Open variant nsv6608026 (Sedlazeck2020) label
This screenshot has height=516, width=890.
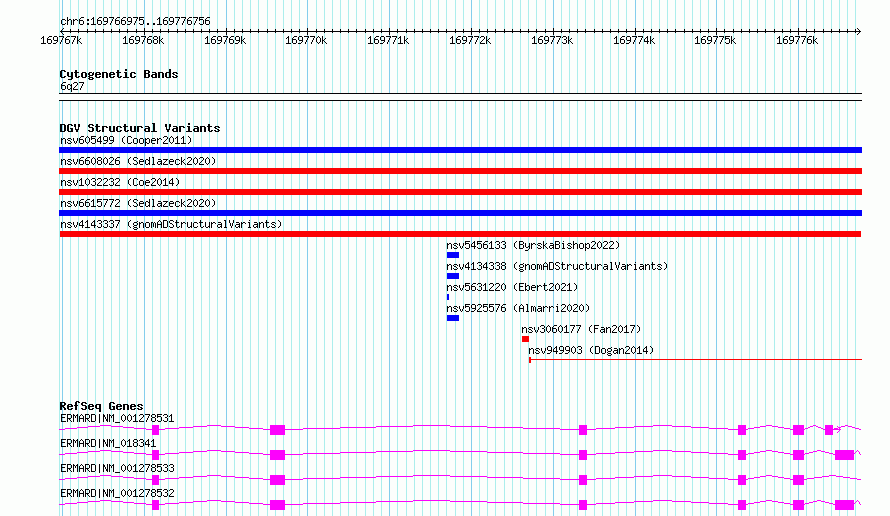pos(138,161)
